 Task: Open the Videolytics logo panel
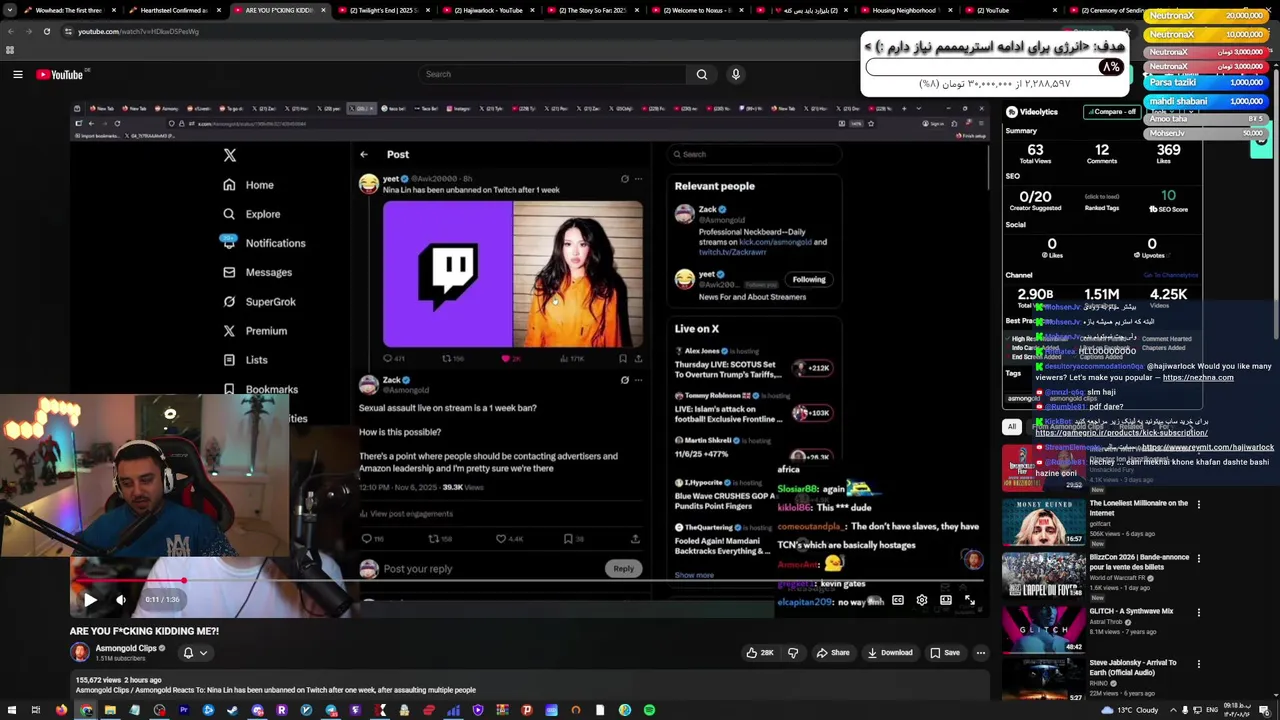[1032, 112]
